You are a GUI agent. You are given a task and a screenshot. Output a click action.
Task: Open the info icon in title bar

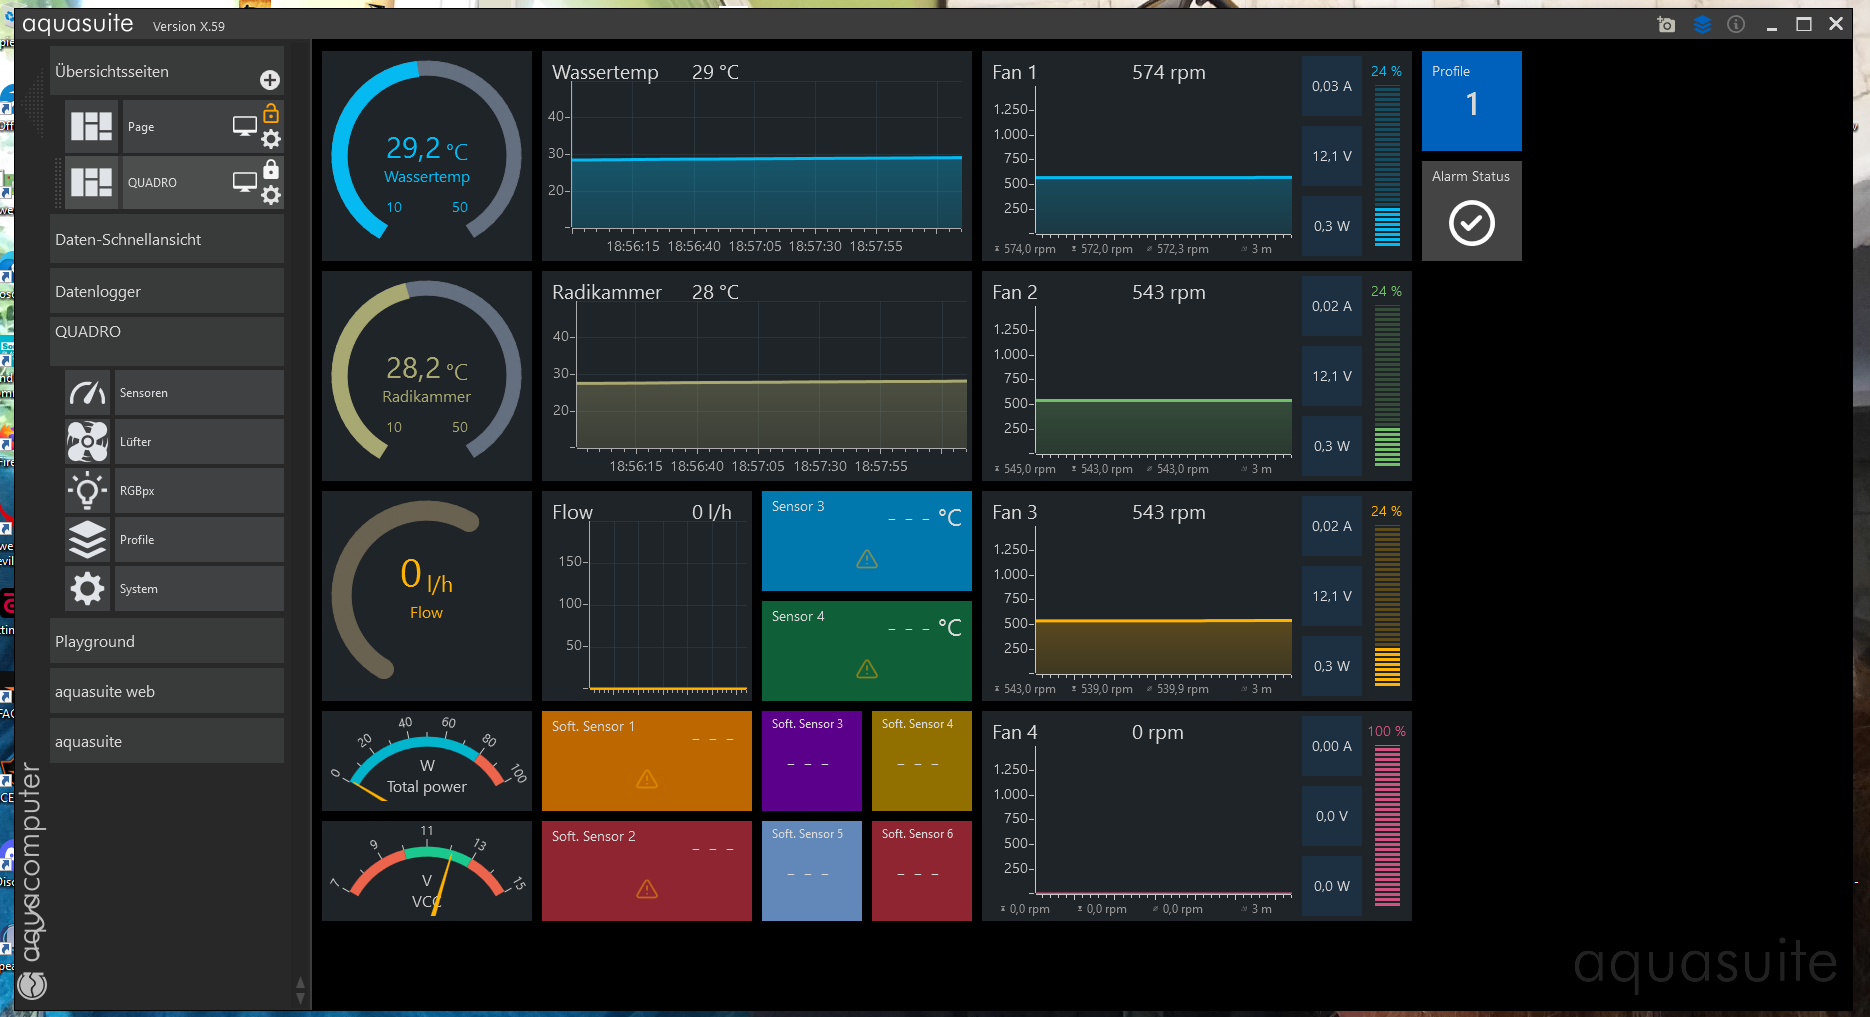point(1736,24)
